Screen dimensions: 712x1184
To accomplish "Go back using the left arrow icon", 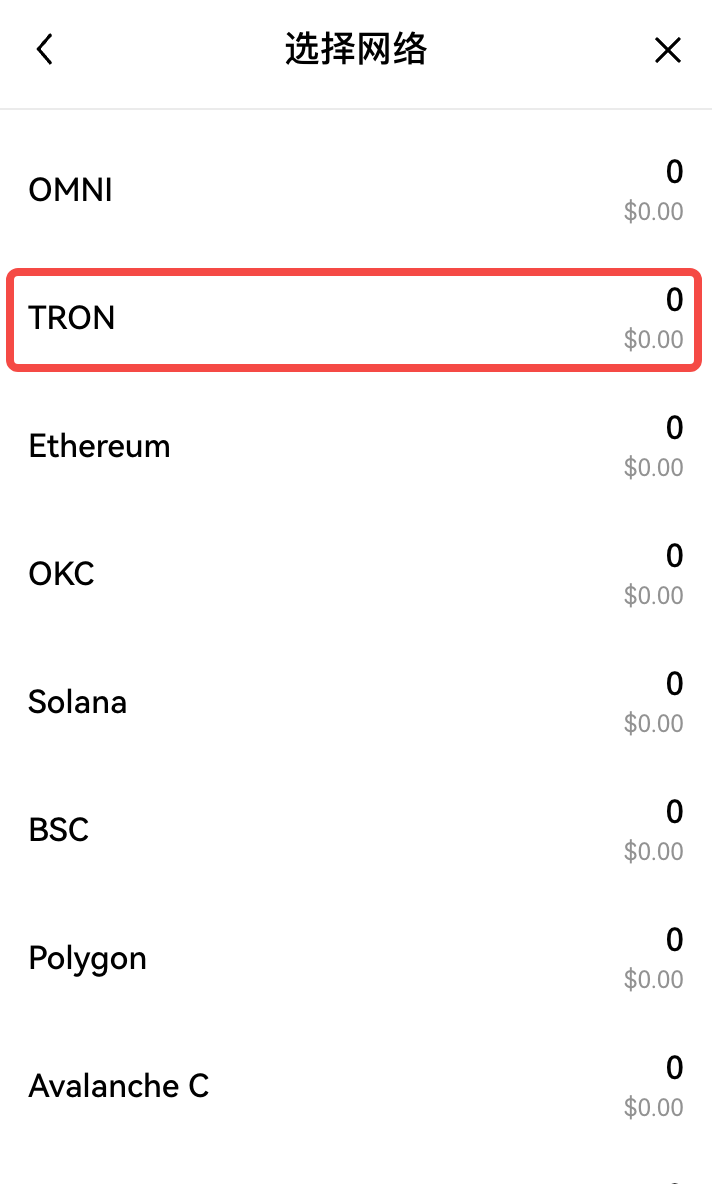I will point(44,50).
